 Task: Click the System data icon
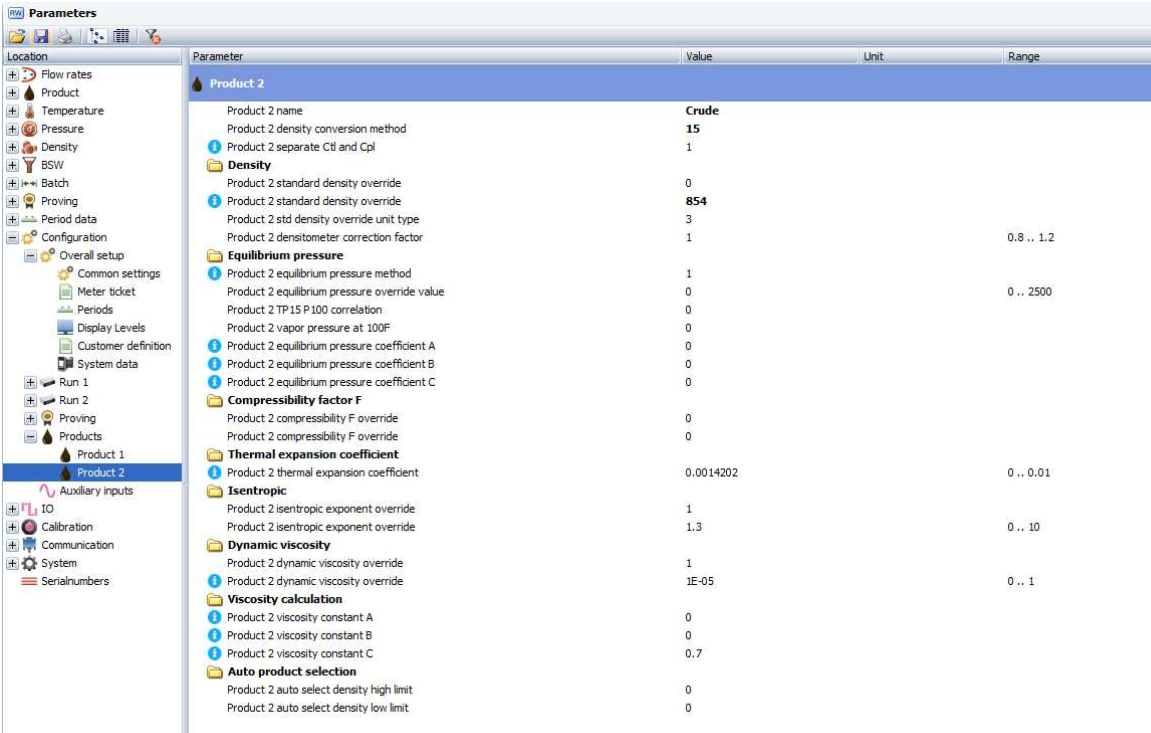point(65,364)
